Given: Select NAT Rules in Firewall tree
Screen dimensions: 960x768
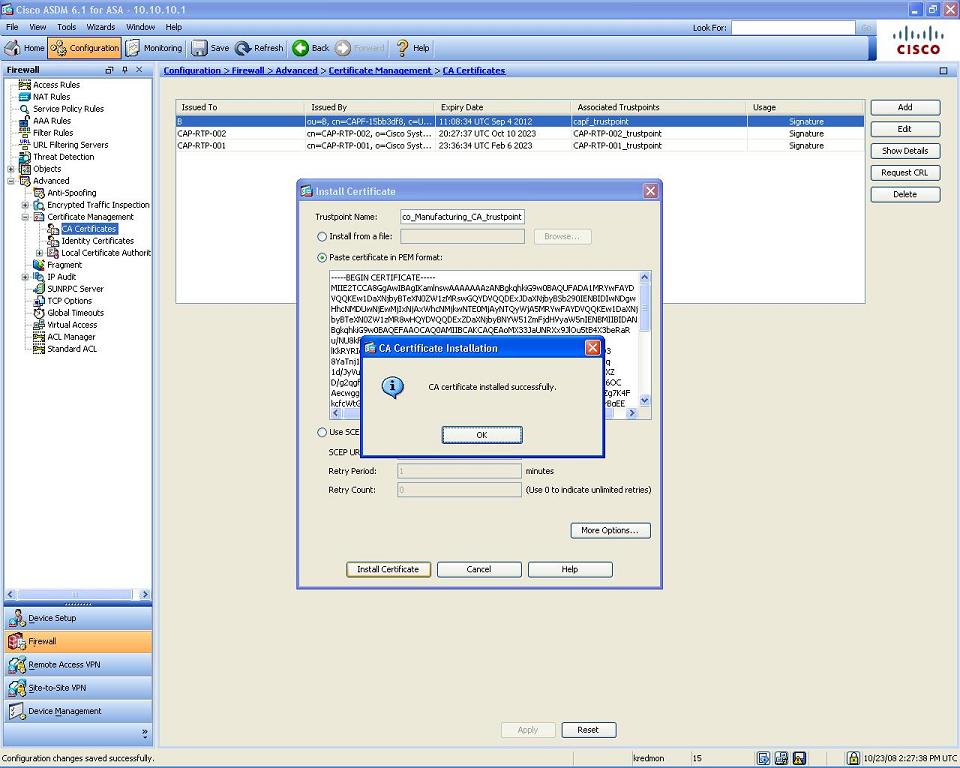Looking at the screenshot, I should (51, 97).
